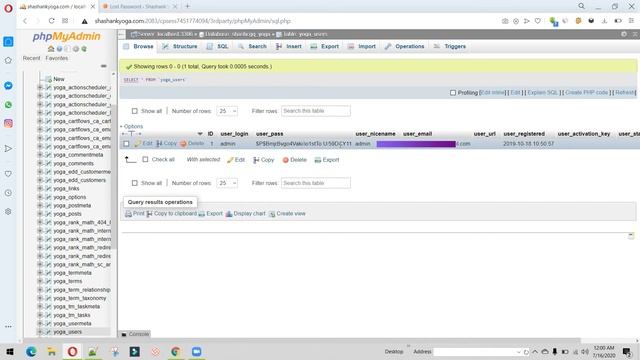This screenshot has height=360, width=640.
Task: Expand yoga_usermeta table node
Action: pos(40,323)
